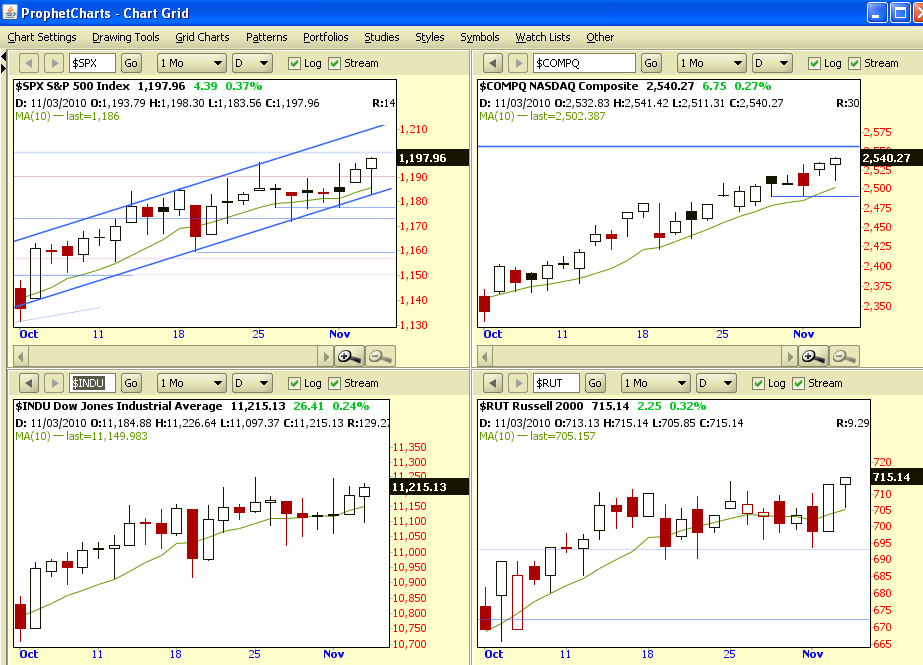Click the $SPX symbol input field
The height and width of the screenshot is (665, 923).
coord(92,63)
